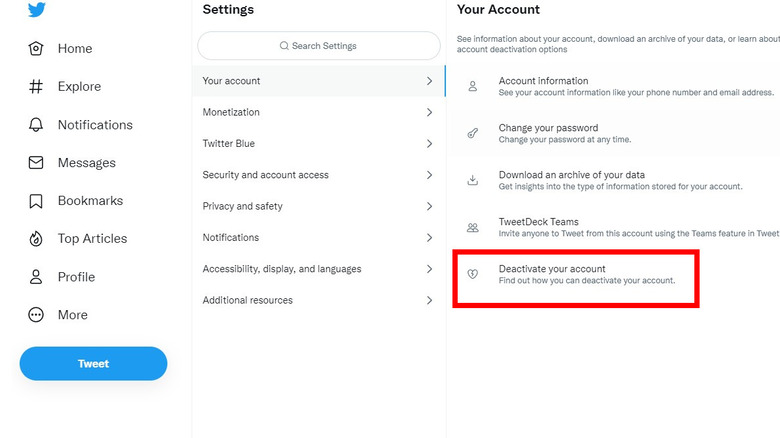Open Home via its house icon
This screenshot has height=438, width=780.
coord(37,49)
